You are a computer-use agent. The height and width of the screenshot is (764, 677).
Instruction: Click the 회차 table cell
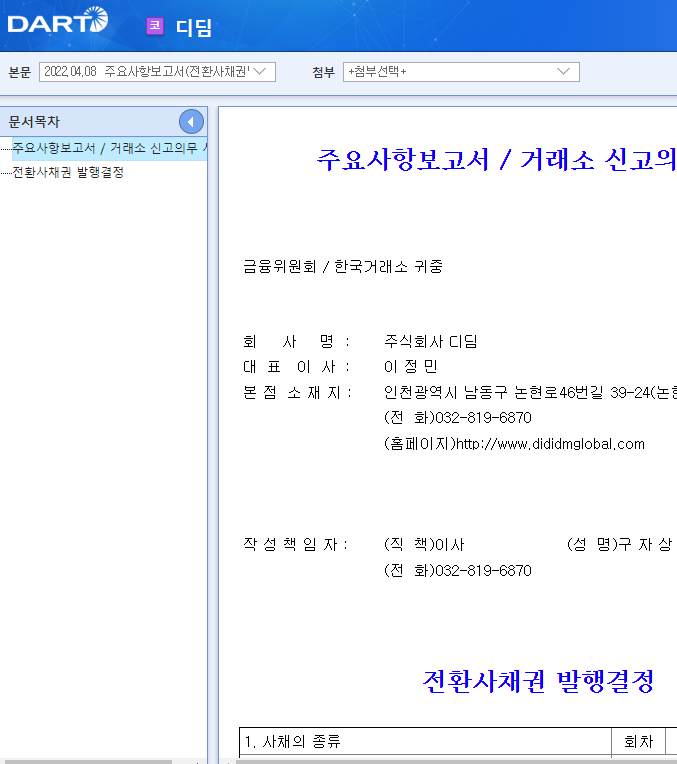pos(638,742)
